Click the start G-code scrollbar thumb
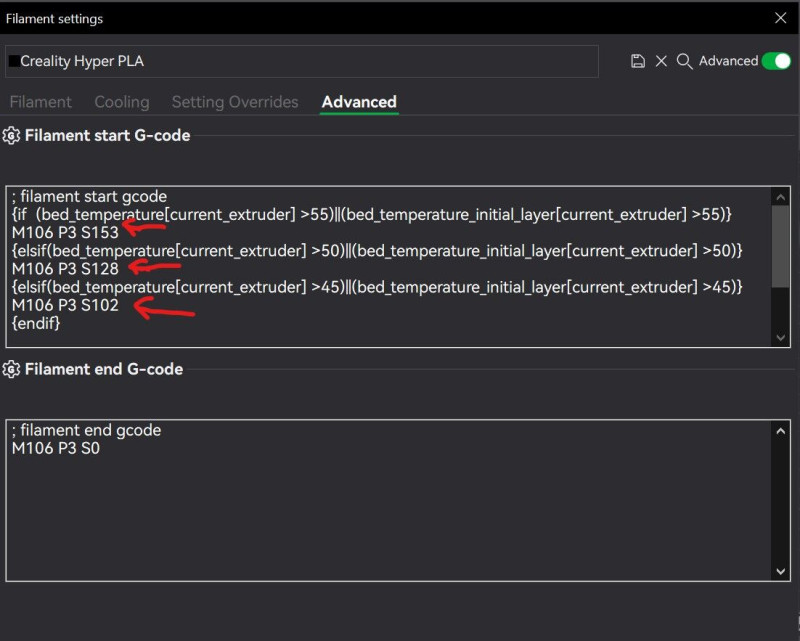The height and width of the screenshot is (641, 800). click(x=780, y=246)
